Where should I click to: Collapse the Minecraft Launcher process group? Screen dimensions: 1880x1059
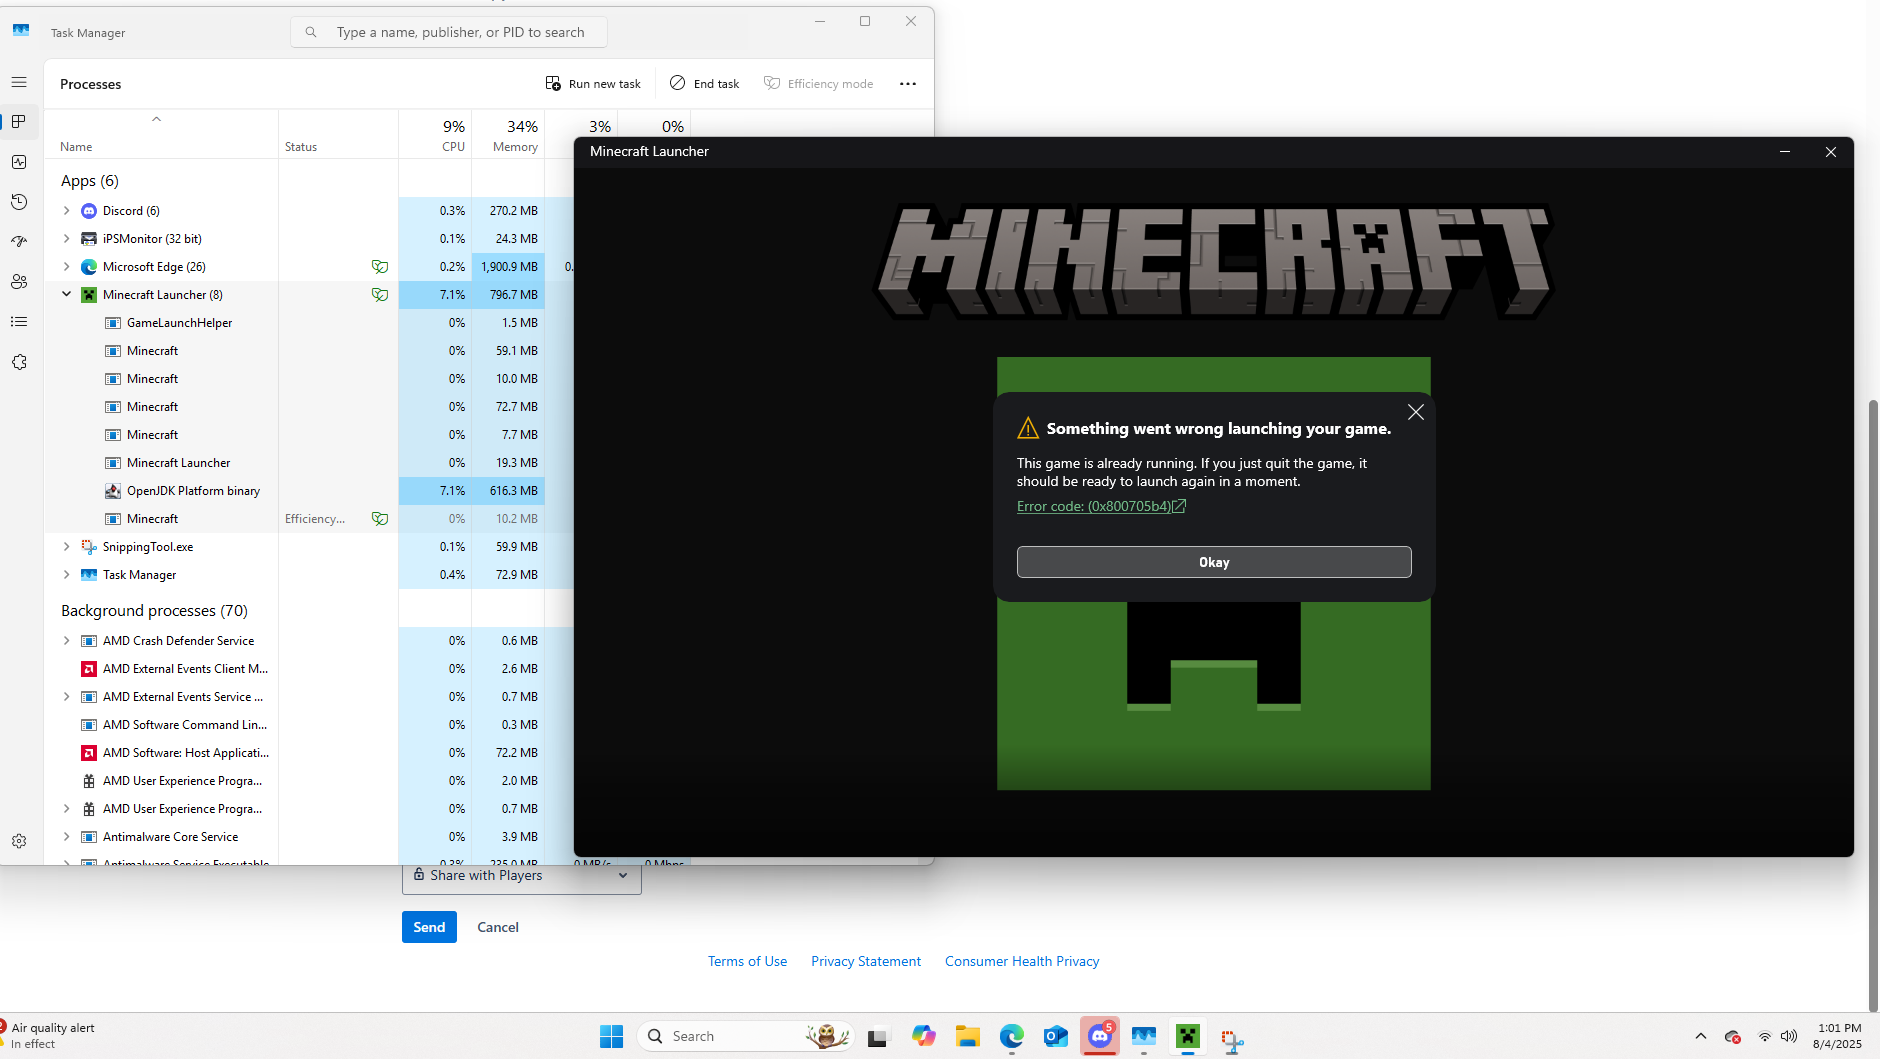[x=67, y=295]
